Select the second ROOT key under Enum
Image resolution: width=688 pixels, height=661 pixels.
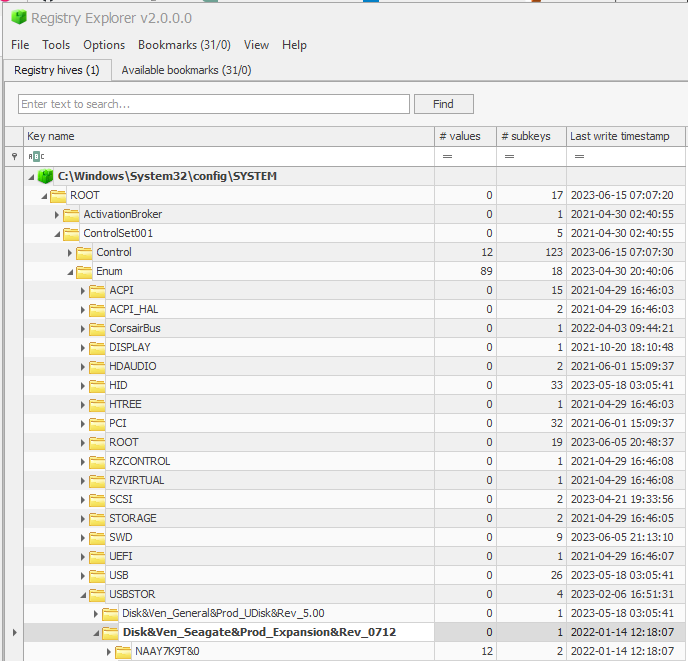[x=124, y=442]
